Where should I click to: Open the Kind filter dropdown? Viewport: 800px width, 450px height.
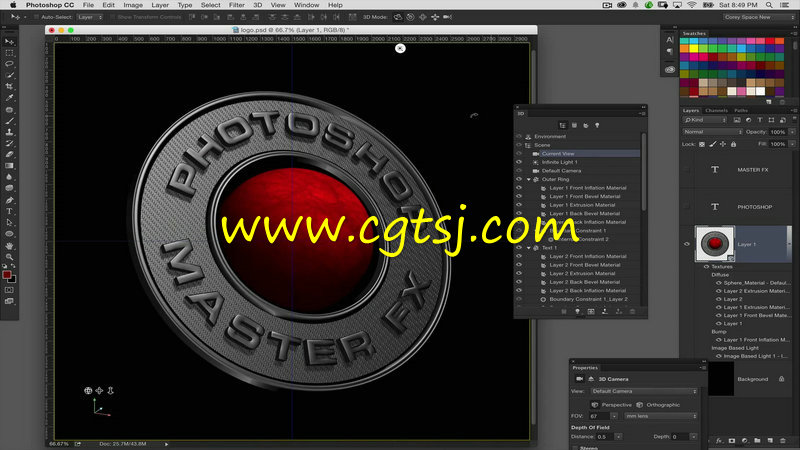(705, 120)
